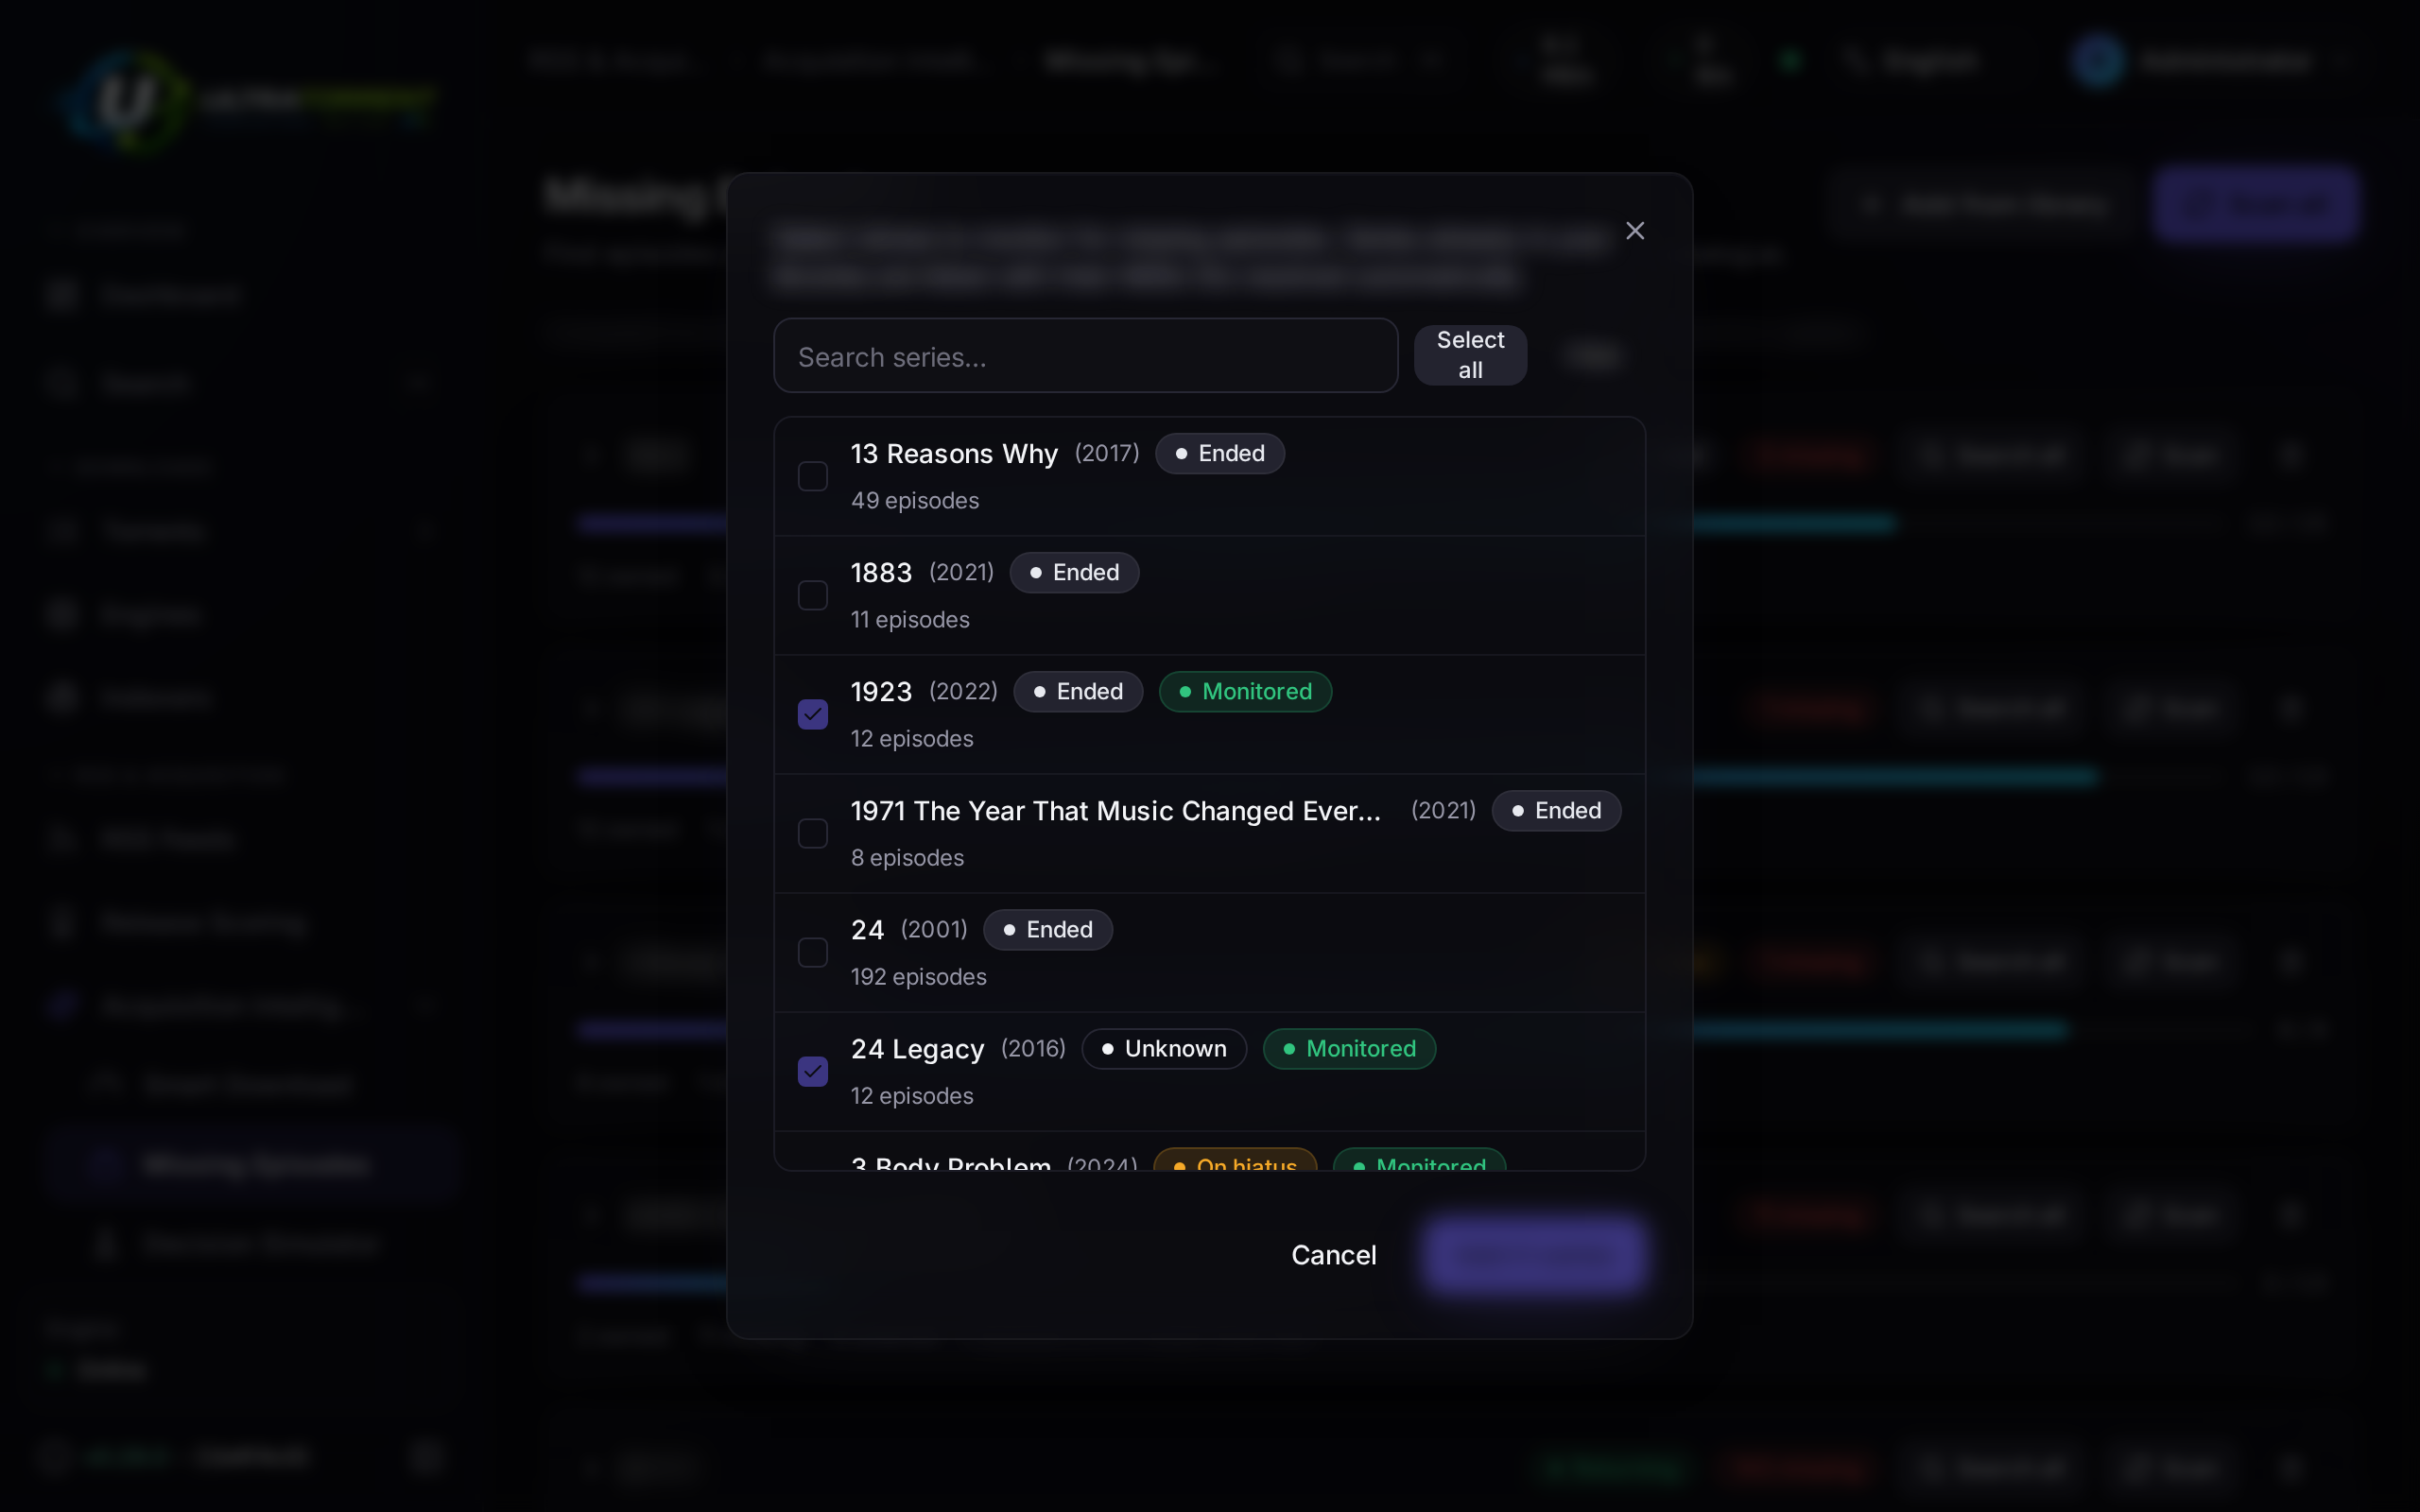This screenshot has width=2420, height=1512.
Task: Click the Monitored badge on 1923
Action: [x=1245, y=692]
